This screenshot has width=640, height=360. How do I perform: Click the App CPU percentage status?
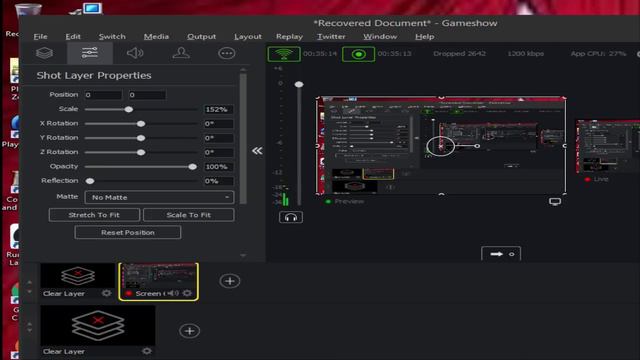598,53
